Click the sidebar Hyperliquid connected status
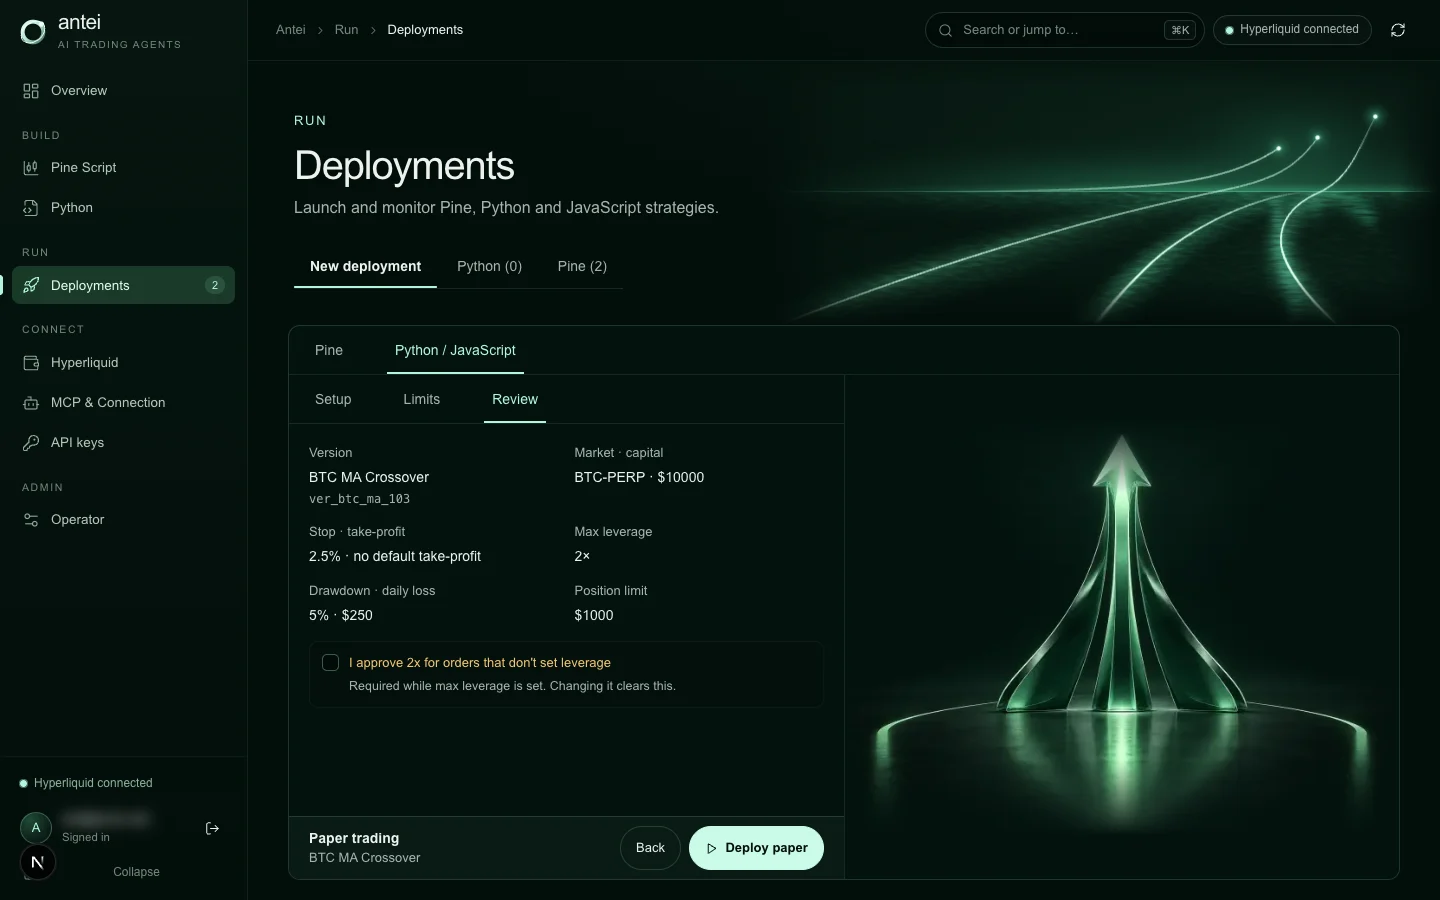 point(86,783)
